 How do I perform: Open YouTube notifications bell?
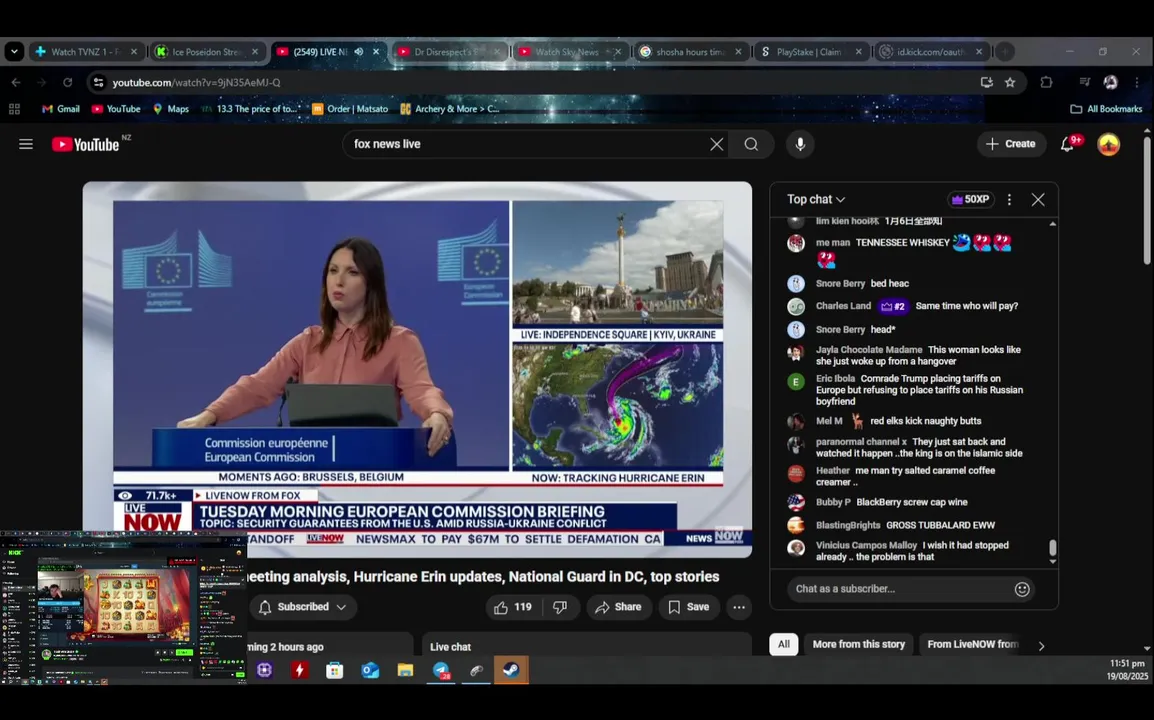1068,144
